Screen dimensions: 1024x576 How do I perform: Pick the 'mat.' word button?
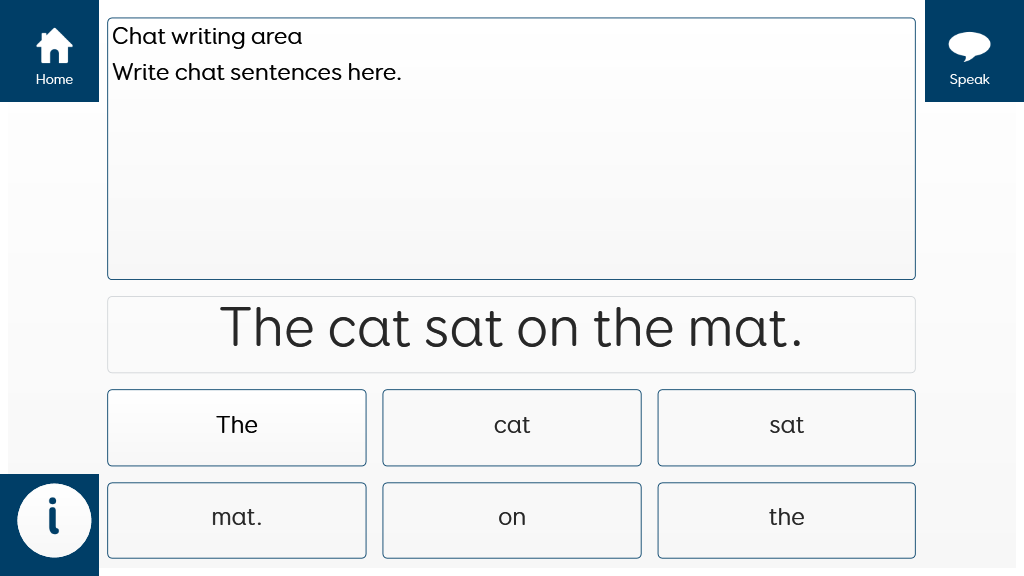(x=237, y=520)
